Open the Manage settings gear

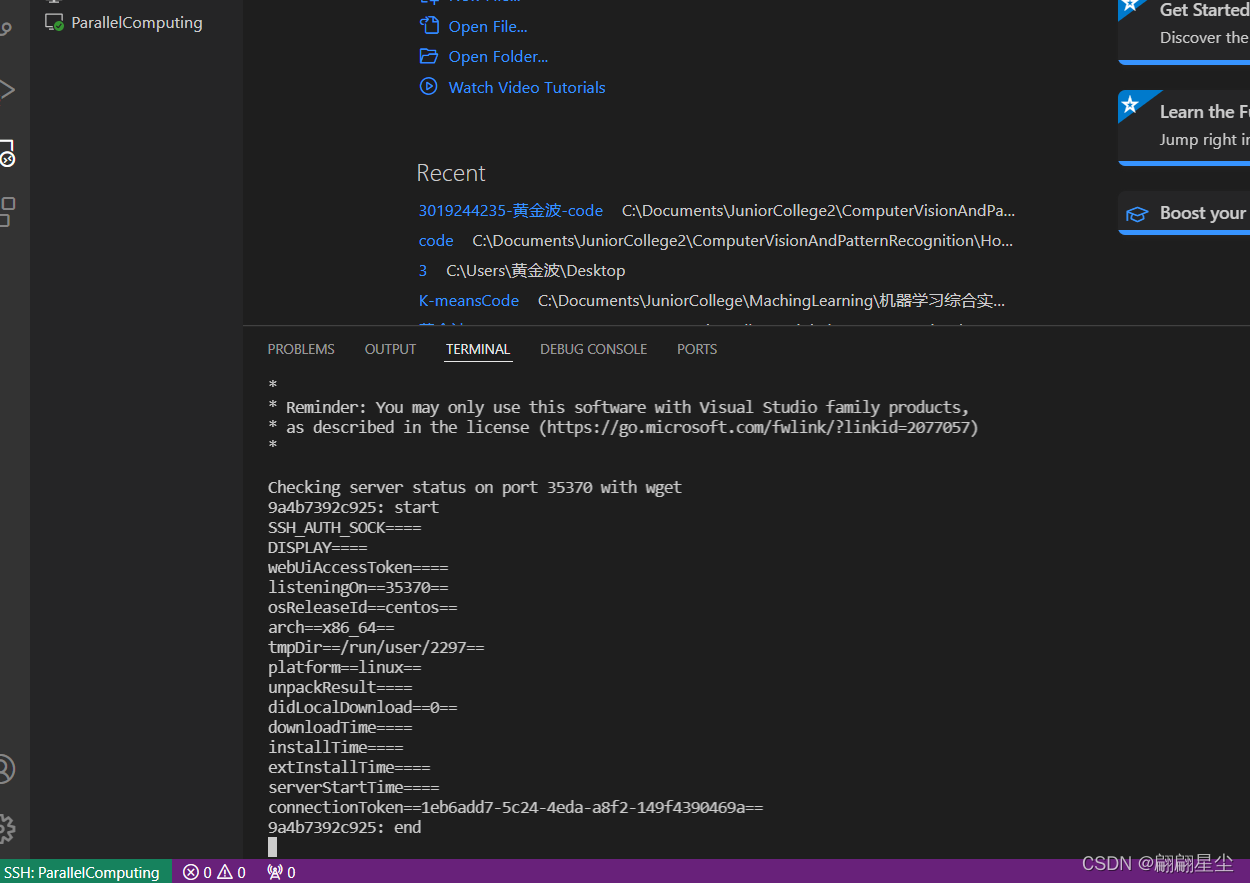click(6, 828)
